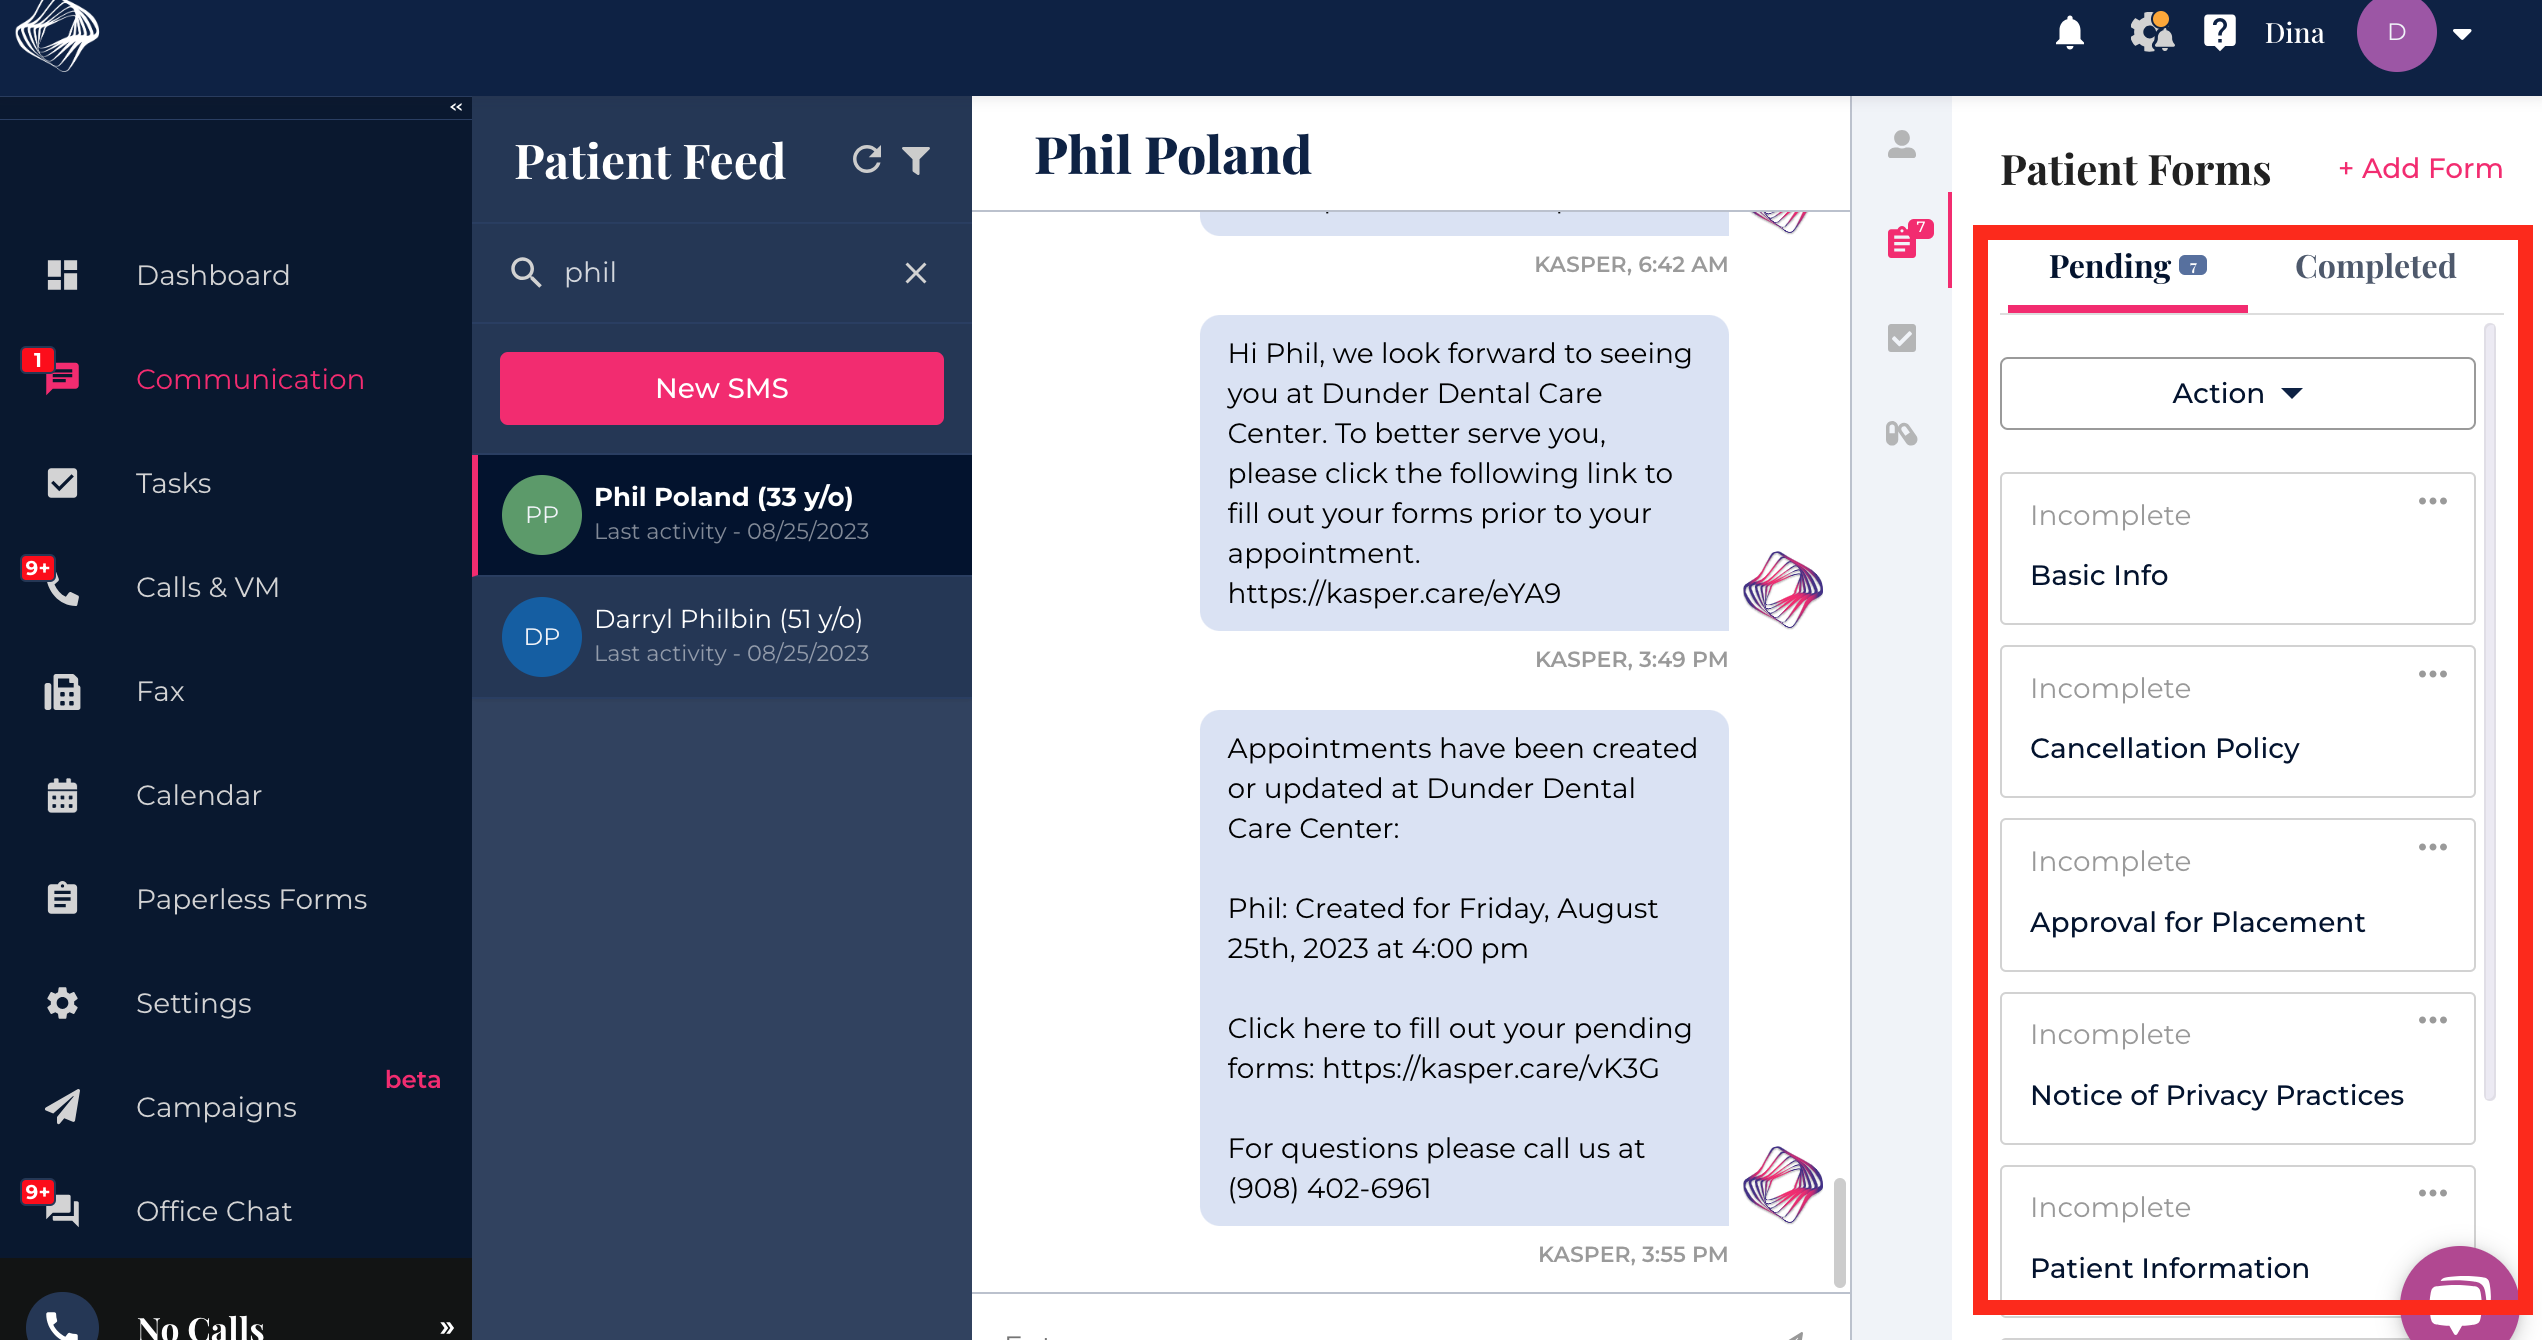Open the patient tasks checkmark icon
The image size is (2542, 1340).
tap(1901, 338)
